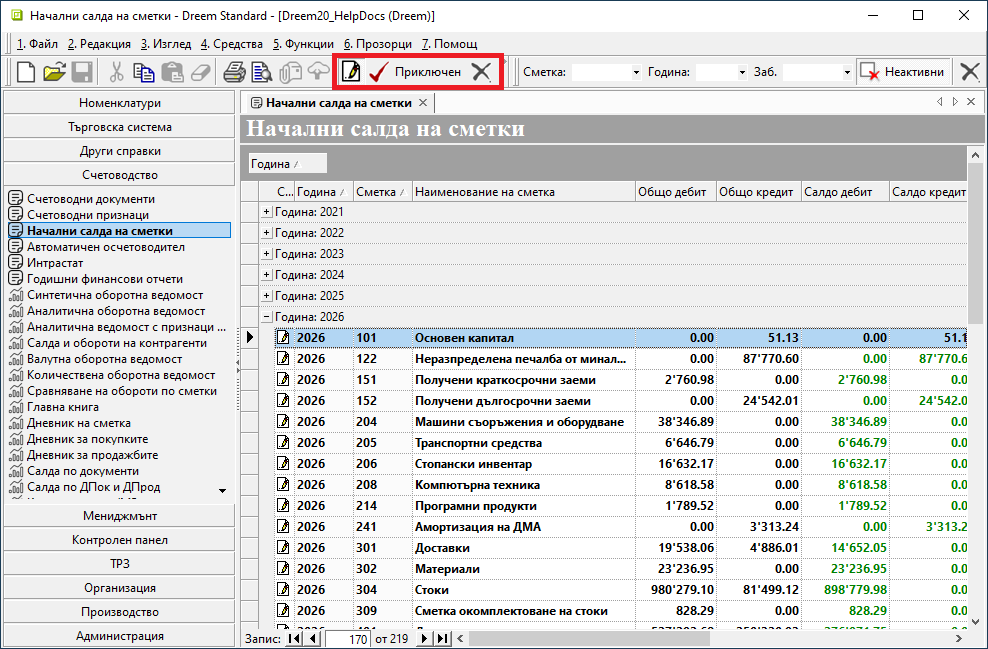988x649 pixels.
Task: Select Главна книга in the sidebar
Action: pos(62,407)
